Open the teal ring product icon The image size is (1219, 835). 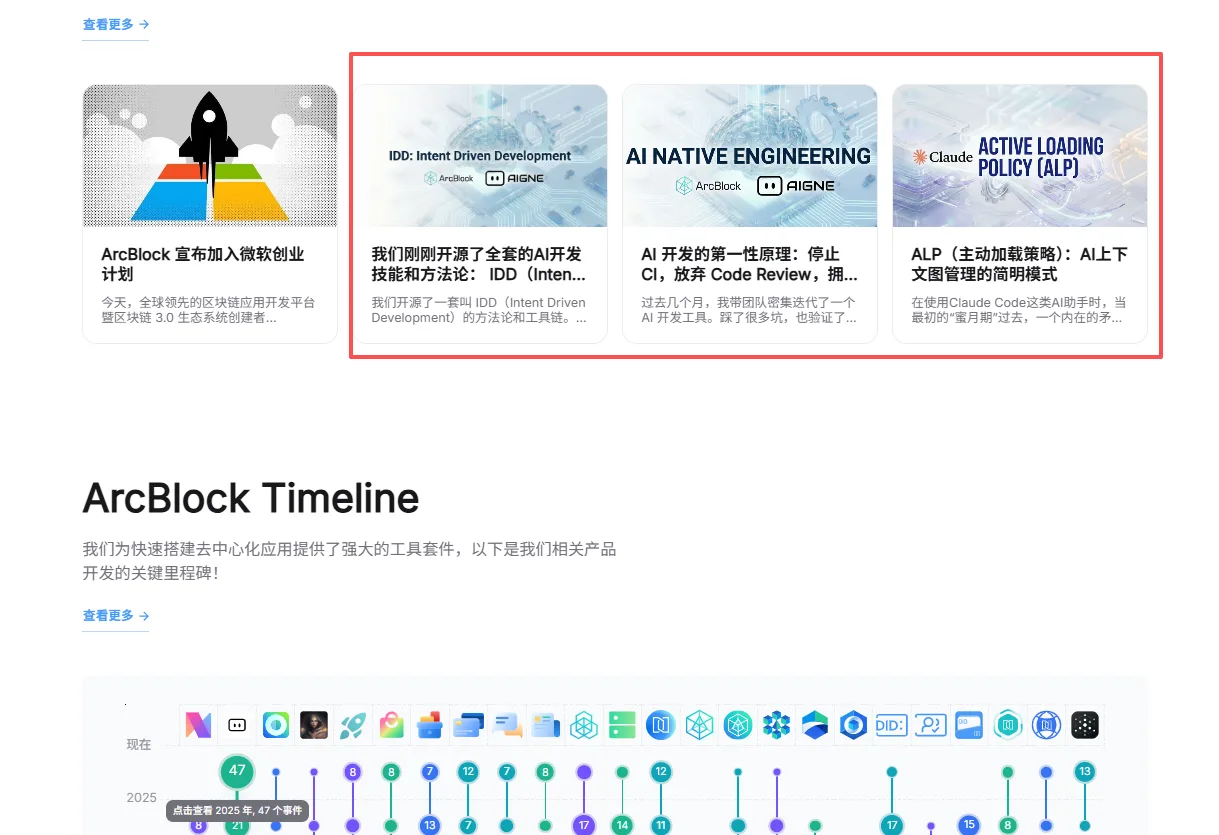pyautogui.click(x=276, y=725)
